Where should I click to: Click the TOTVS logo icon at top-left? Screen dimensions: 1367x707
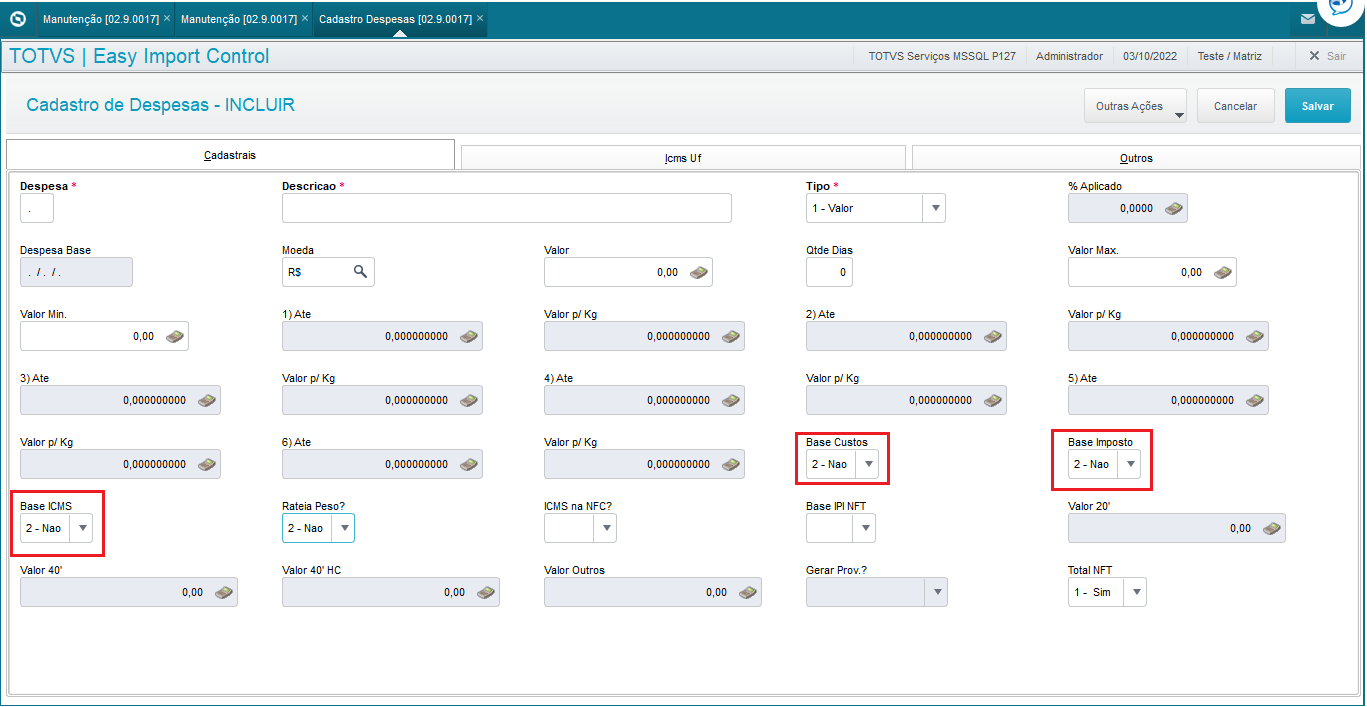click(17, 19)
